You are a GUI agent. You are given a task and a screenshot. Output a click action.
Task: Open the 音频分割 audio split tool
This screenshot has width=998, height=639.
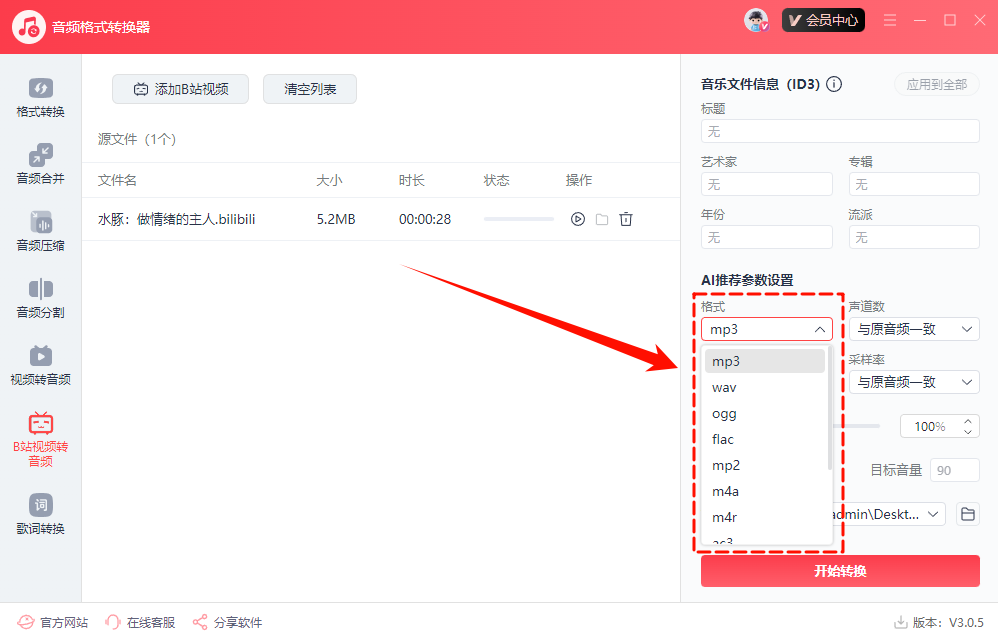click(x=40, y=297)
